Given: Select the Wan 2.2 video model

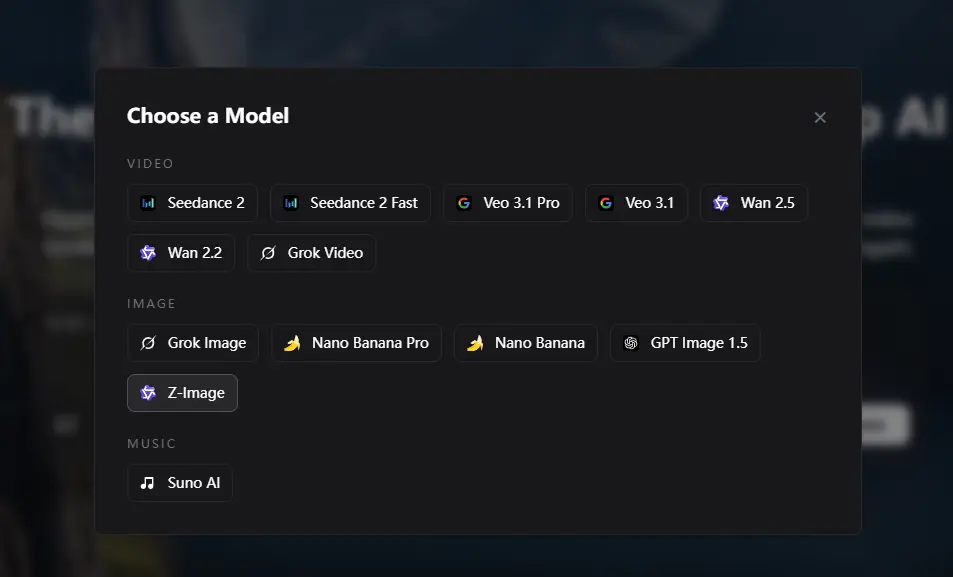Looking at the screenshot, I should click(x=181, y=253).
